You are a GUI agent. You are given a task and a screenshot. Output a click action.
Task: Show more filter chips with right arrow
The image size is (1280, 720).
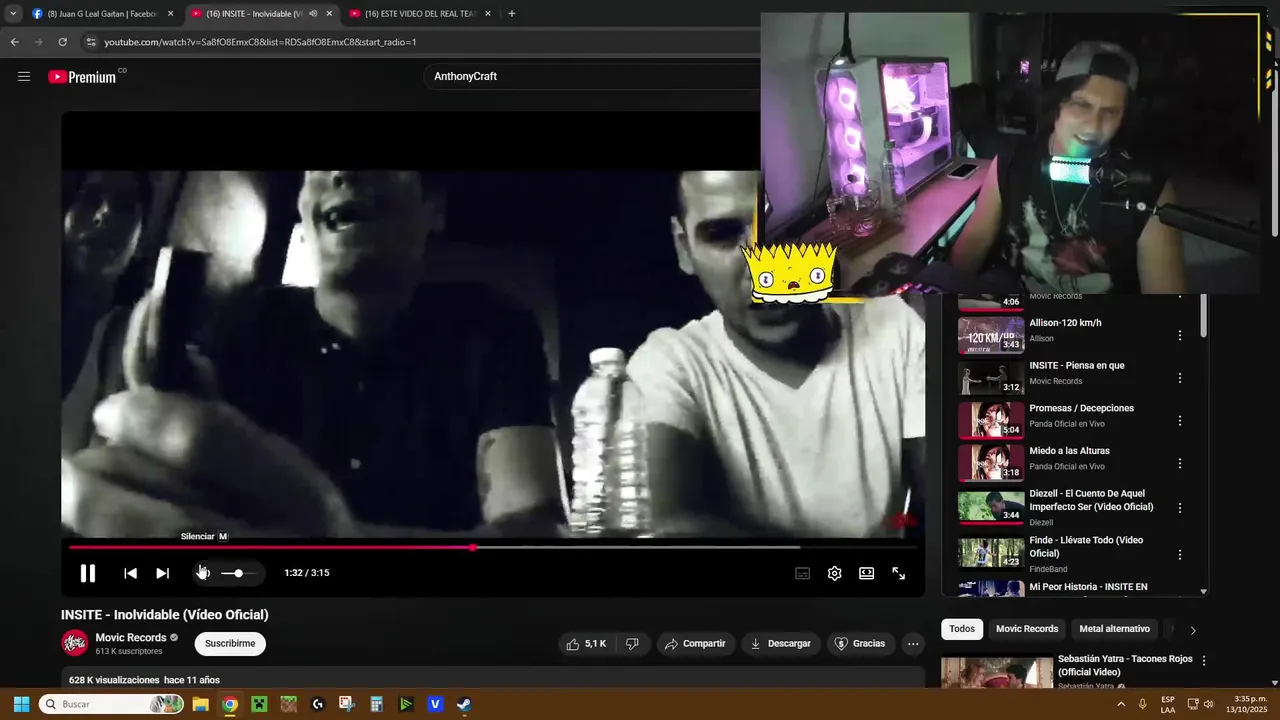1192,630
